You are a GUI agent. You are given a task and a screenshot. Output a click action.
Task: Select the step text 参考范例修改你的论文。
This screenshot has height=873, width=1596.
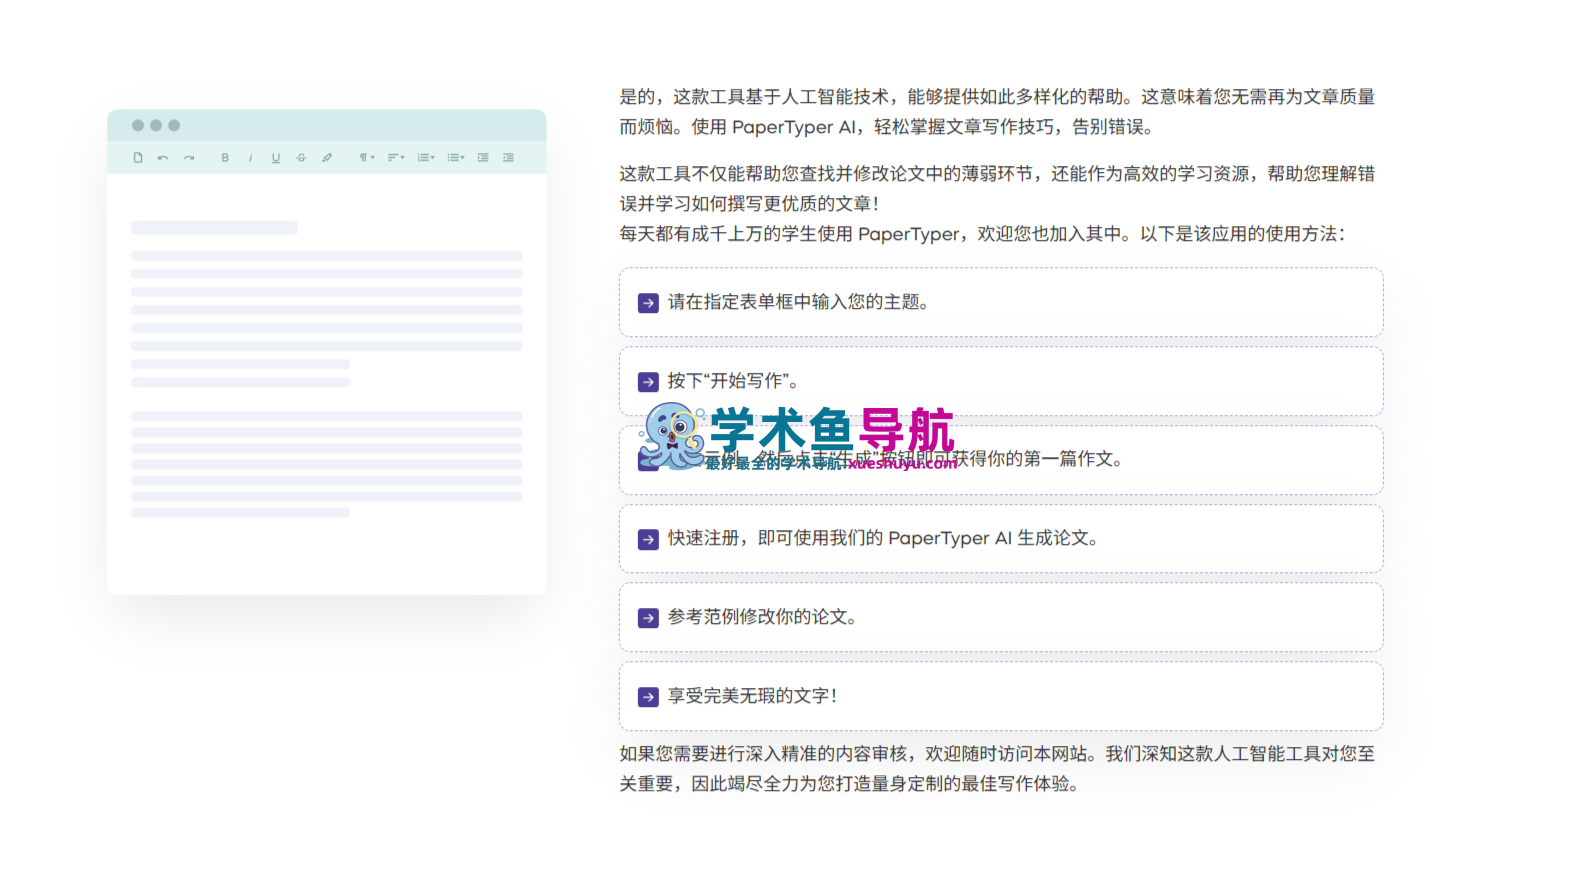click(762, 617)
